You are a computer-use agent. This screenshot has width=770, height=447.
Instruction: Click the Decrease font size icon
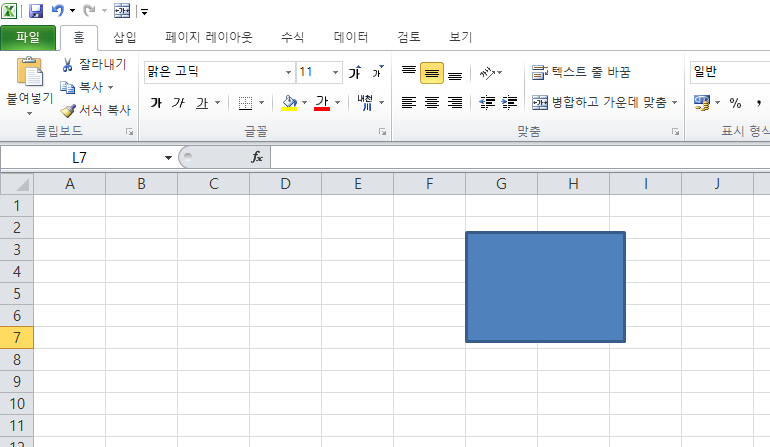click(x=378, y=72)
